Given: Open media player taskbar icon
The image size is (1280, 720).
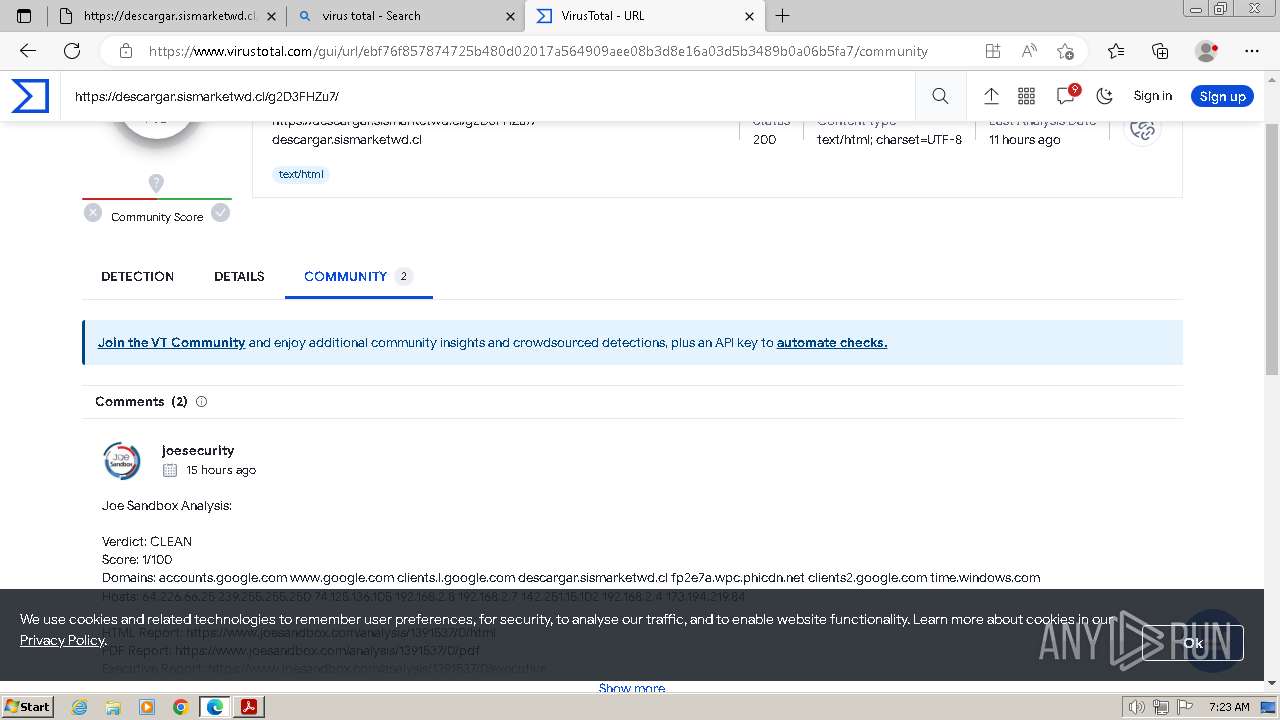Looking at the screenshot, I should point(147,707).
